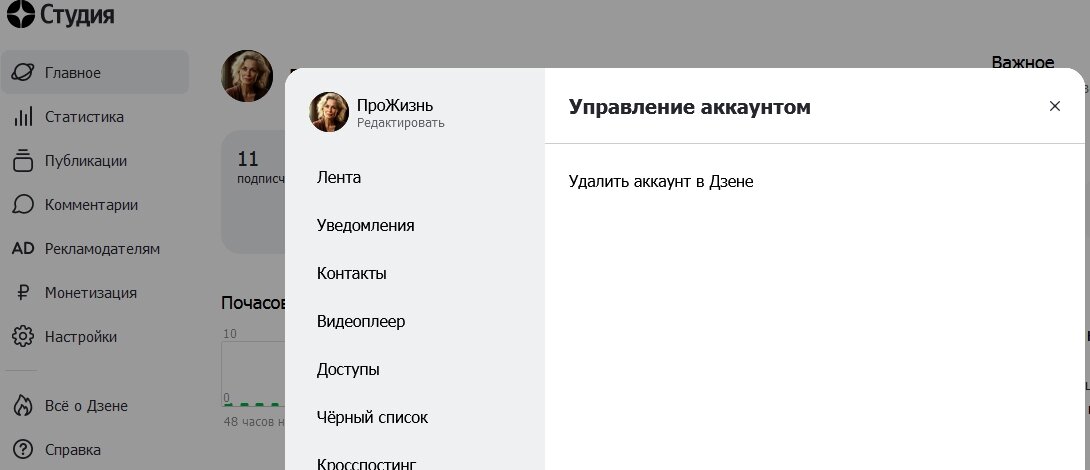Click Удалить аккаунт в Дзене link
The height and width of the screenshot is (470, 1090).
[661, 182]
